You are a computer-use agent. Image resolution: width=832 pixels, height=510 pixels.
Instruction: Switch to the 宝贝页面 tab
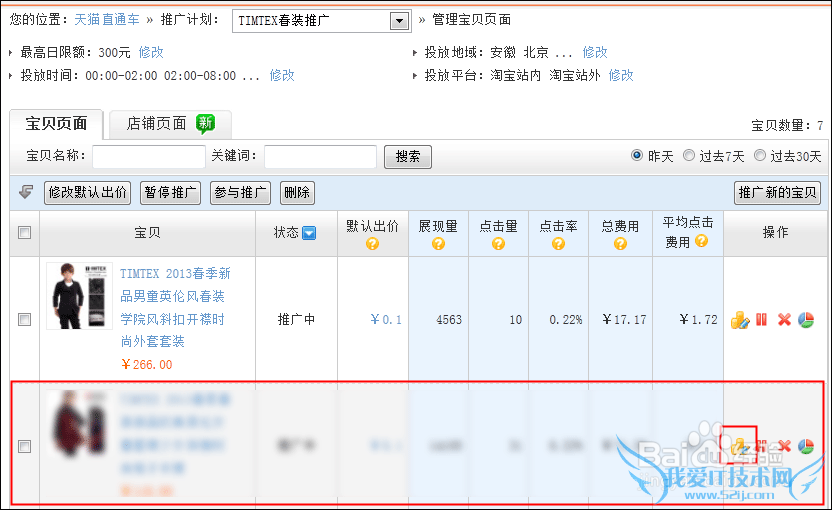pyautogui.click(x=56, y=124)
